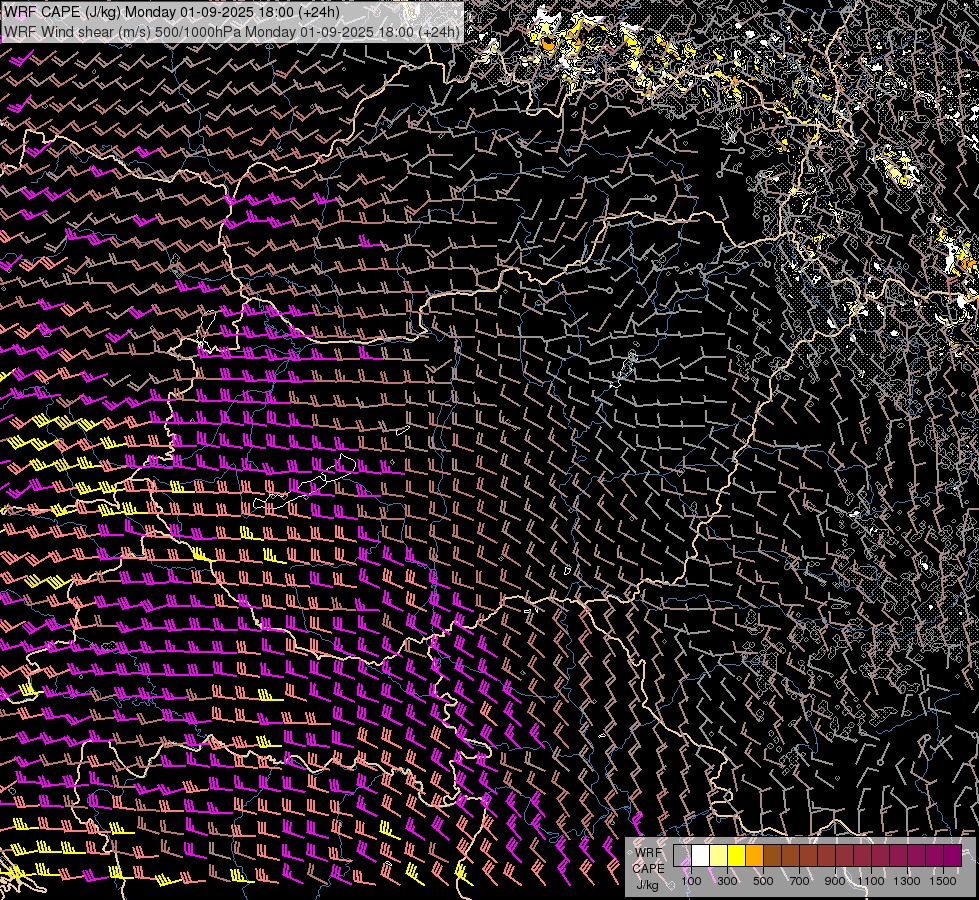Select the bright yellow legend swatch
Viewport: 979px width, 900px height.
737,855
